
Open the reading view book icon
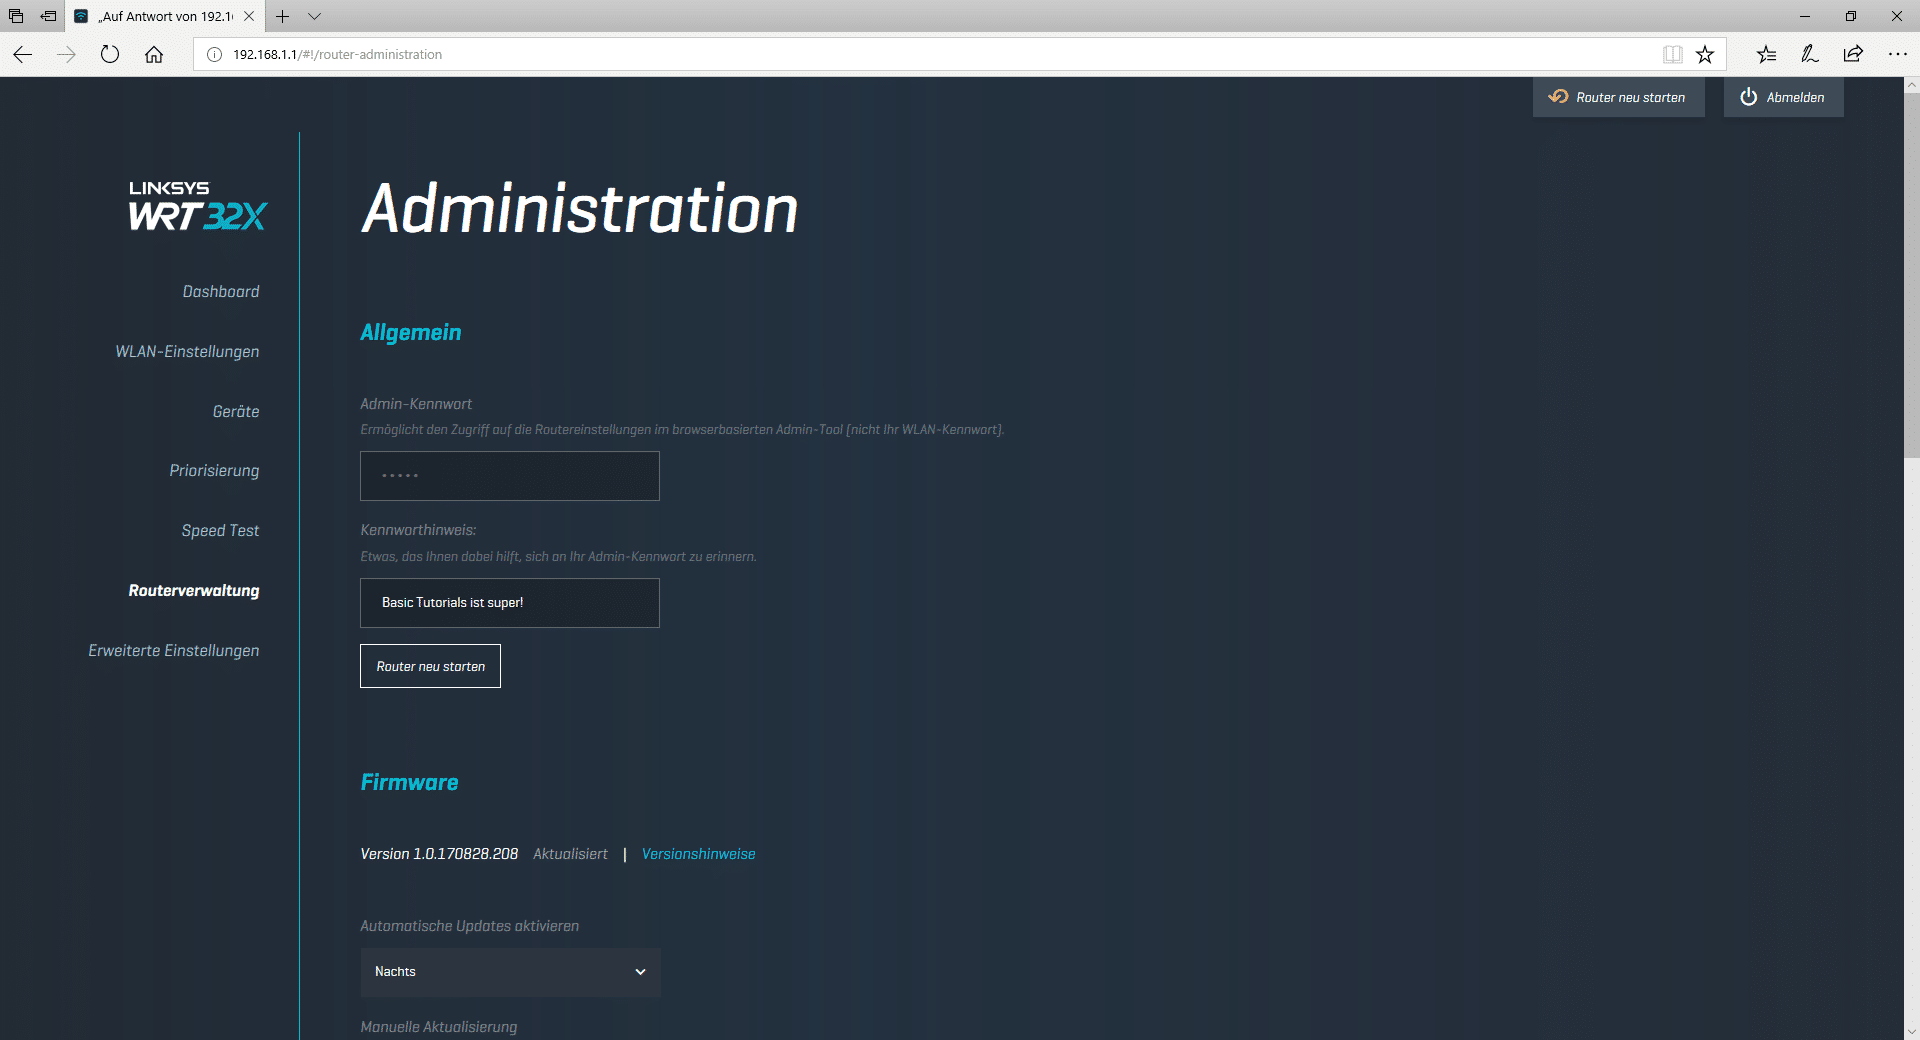(x=1672, y=55)
